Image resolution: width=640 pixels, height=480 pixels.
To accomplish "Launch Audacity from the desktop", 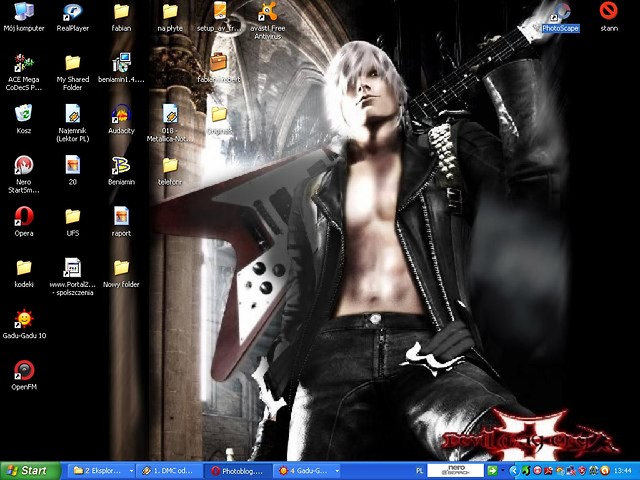I will click(121, 119).
